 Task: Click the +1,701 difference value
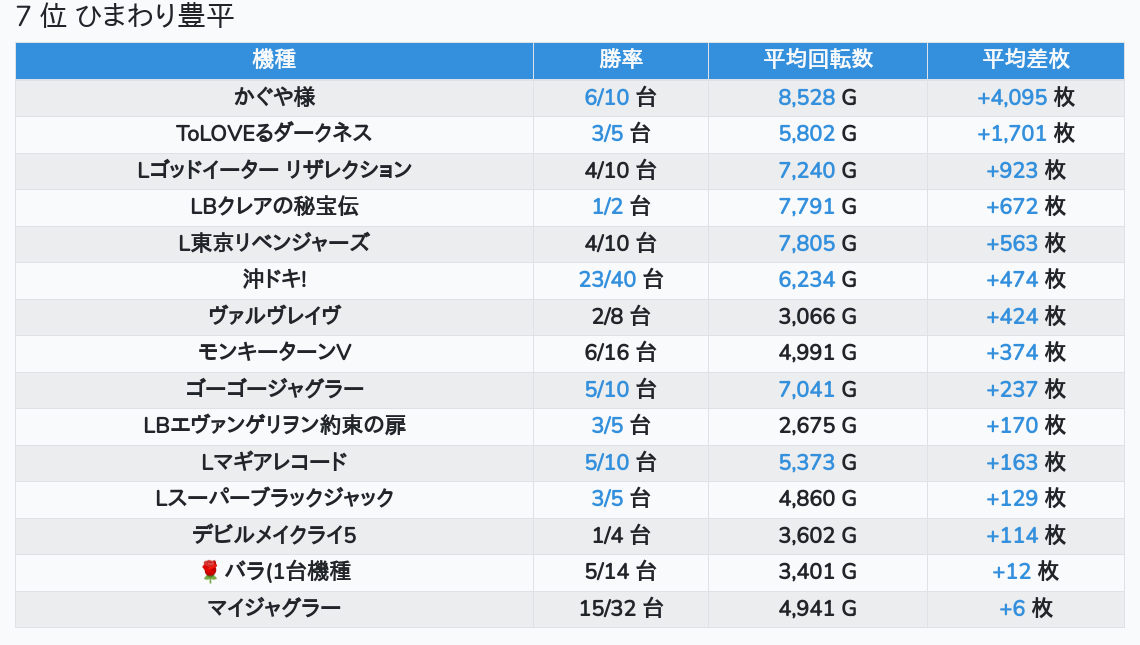point(1012,133)
